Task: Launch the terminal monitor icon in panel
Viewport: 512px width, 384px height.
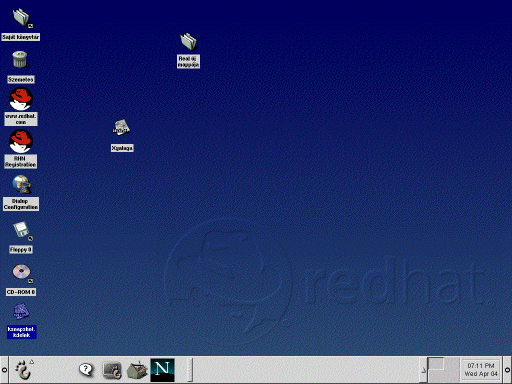Action: point(112,370)
